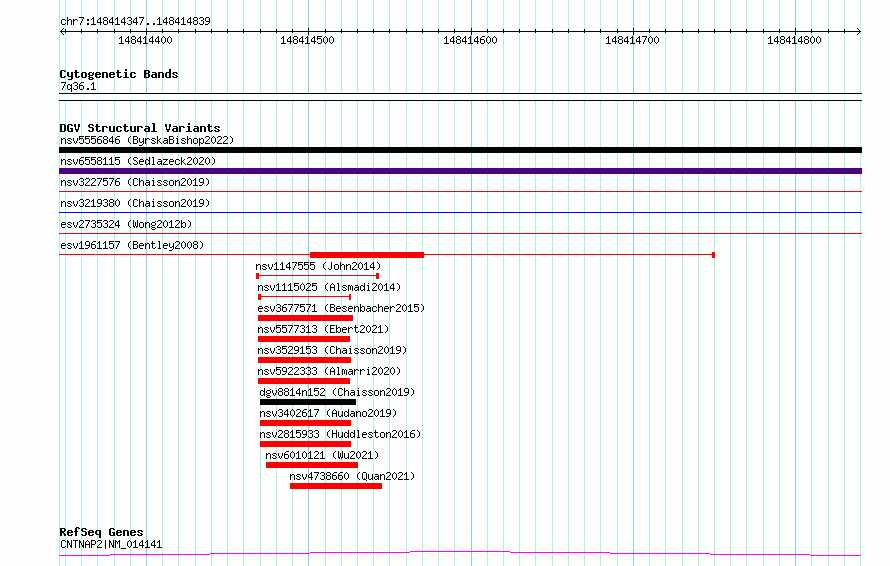Click the red bar under nsv5577313 (Ebert2021)
This screenshot has height=566, width=890.
(x=304, y=339)
